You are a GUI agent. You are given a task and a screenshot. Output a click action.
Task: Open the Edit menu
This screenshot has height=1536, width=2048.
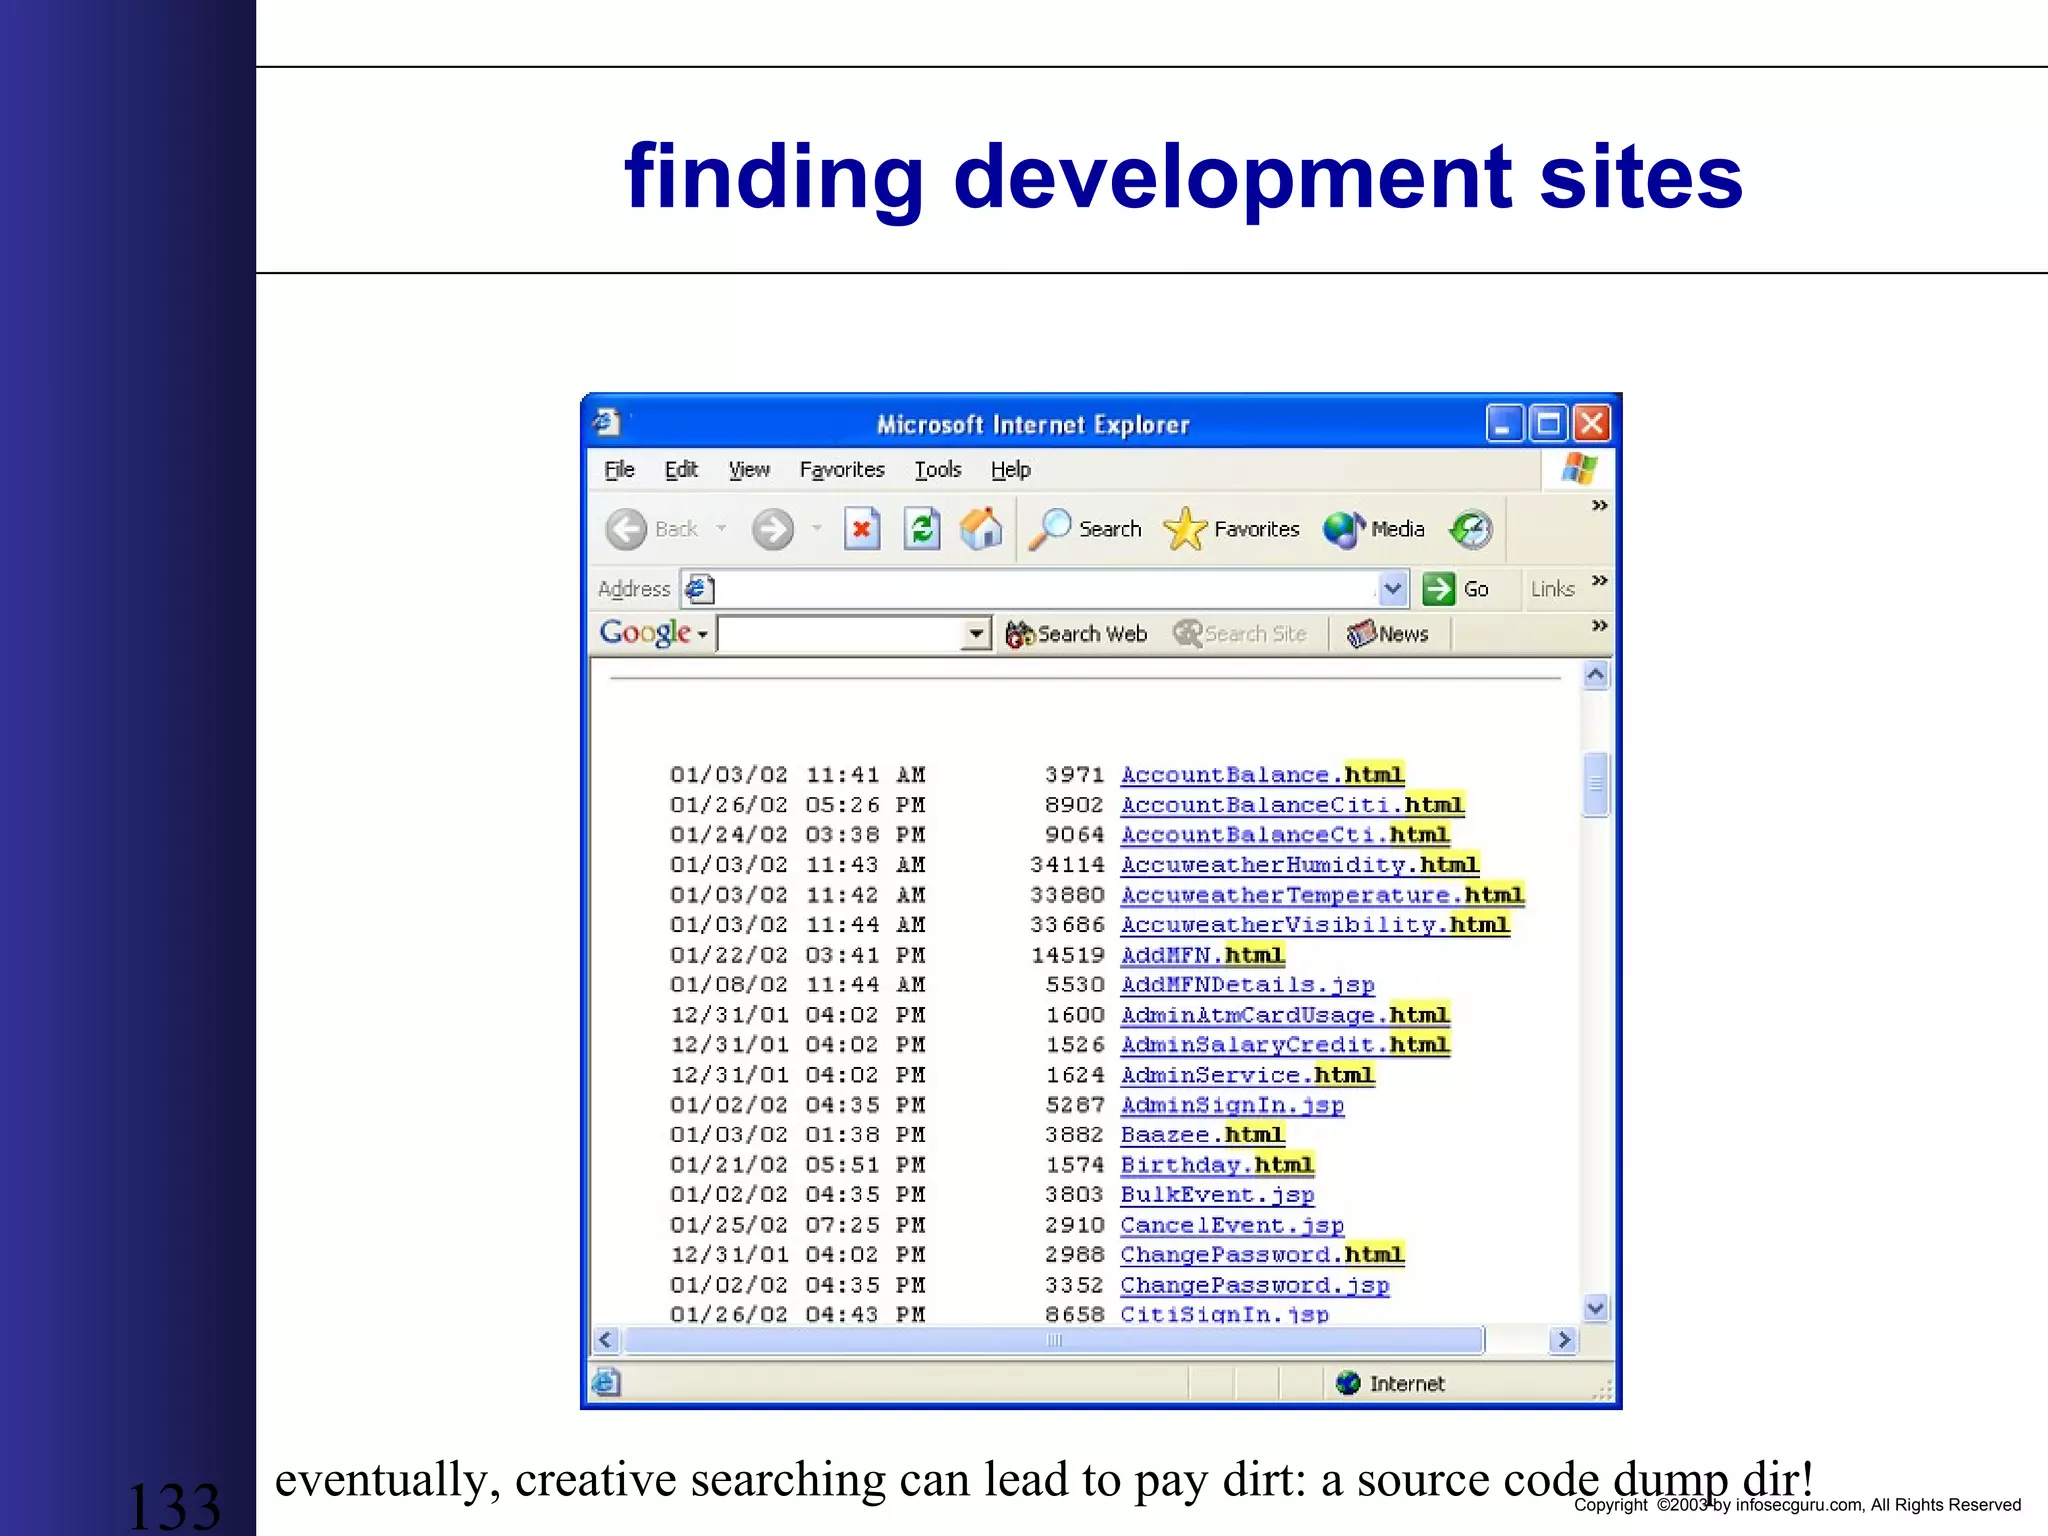tap(681, 469)
